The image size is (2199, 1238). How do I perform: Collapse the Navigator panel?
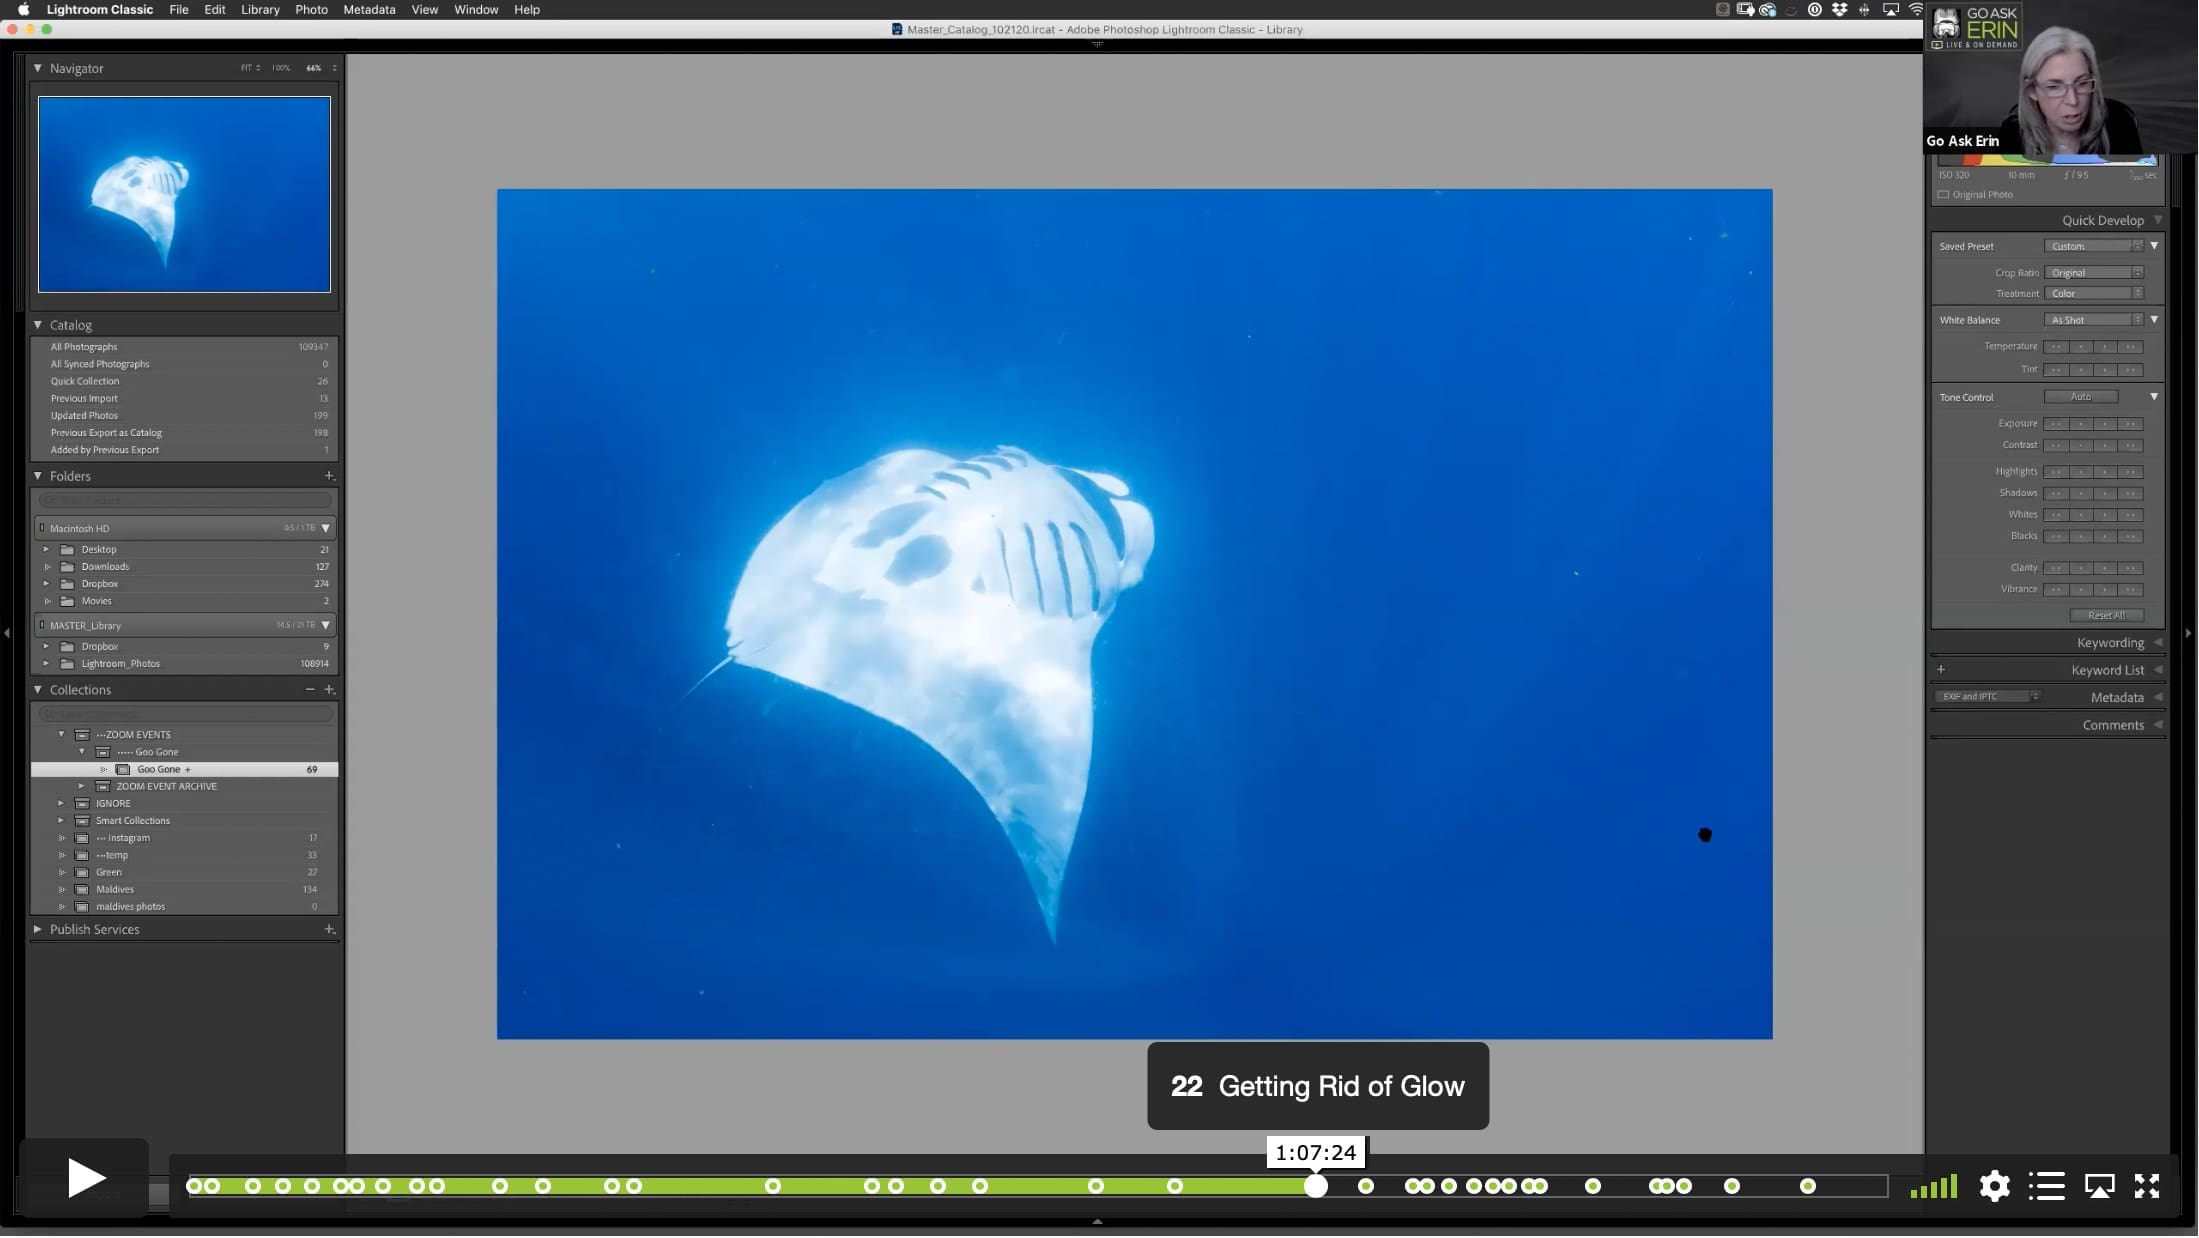(38, 68)
